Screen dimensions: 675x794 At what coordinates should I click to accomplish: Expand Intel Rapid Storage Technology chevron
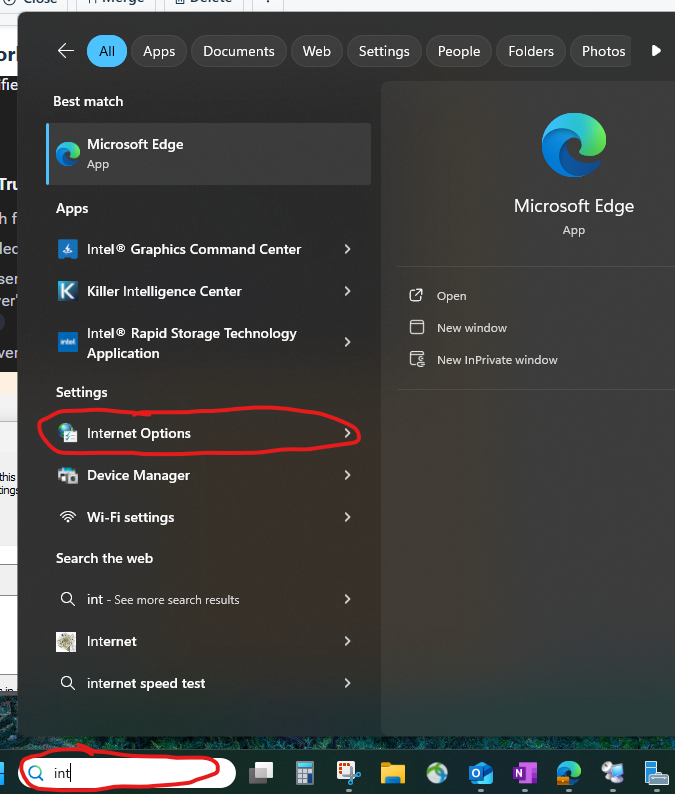pyautogui.click(x=347, y=342)
